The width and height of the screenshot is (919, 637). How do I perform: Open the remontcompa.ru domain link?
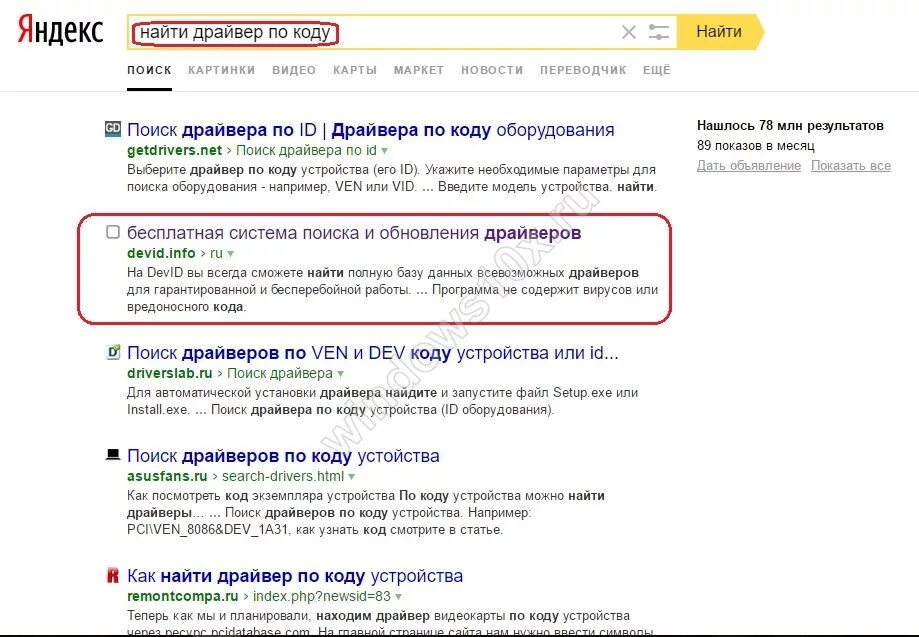point(182,597)
